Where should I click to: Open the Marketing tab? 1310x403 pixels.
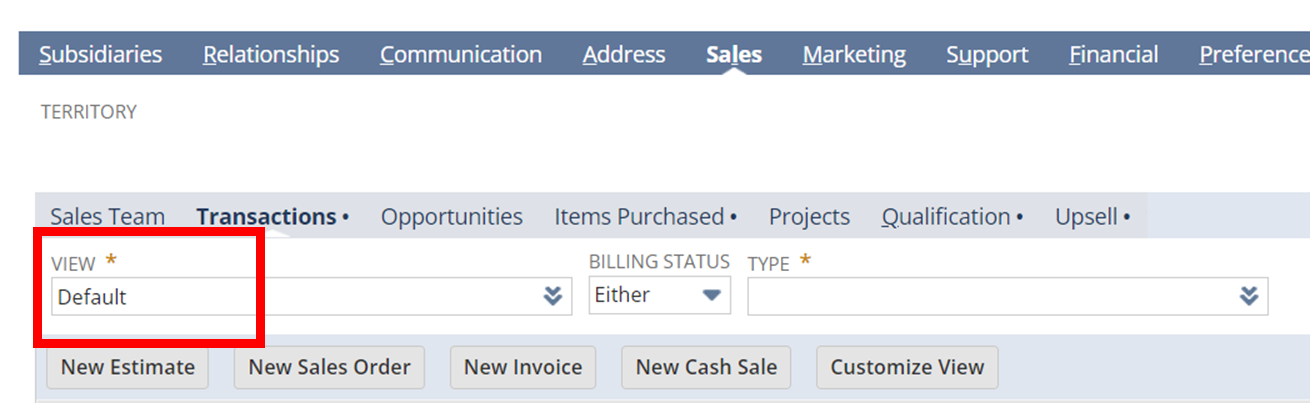[854, 54]
